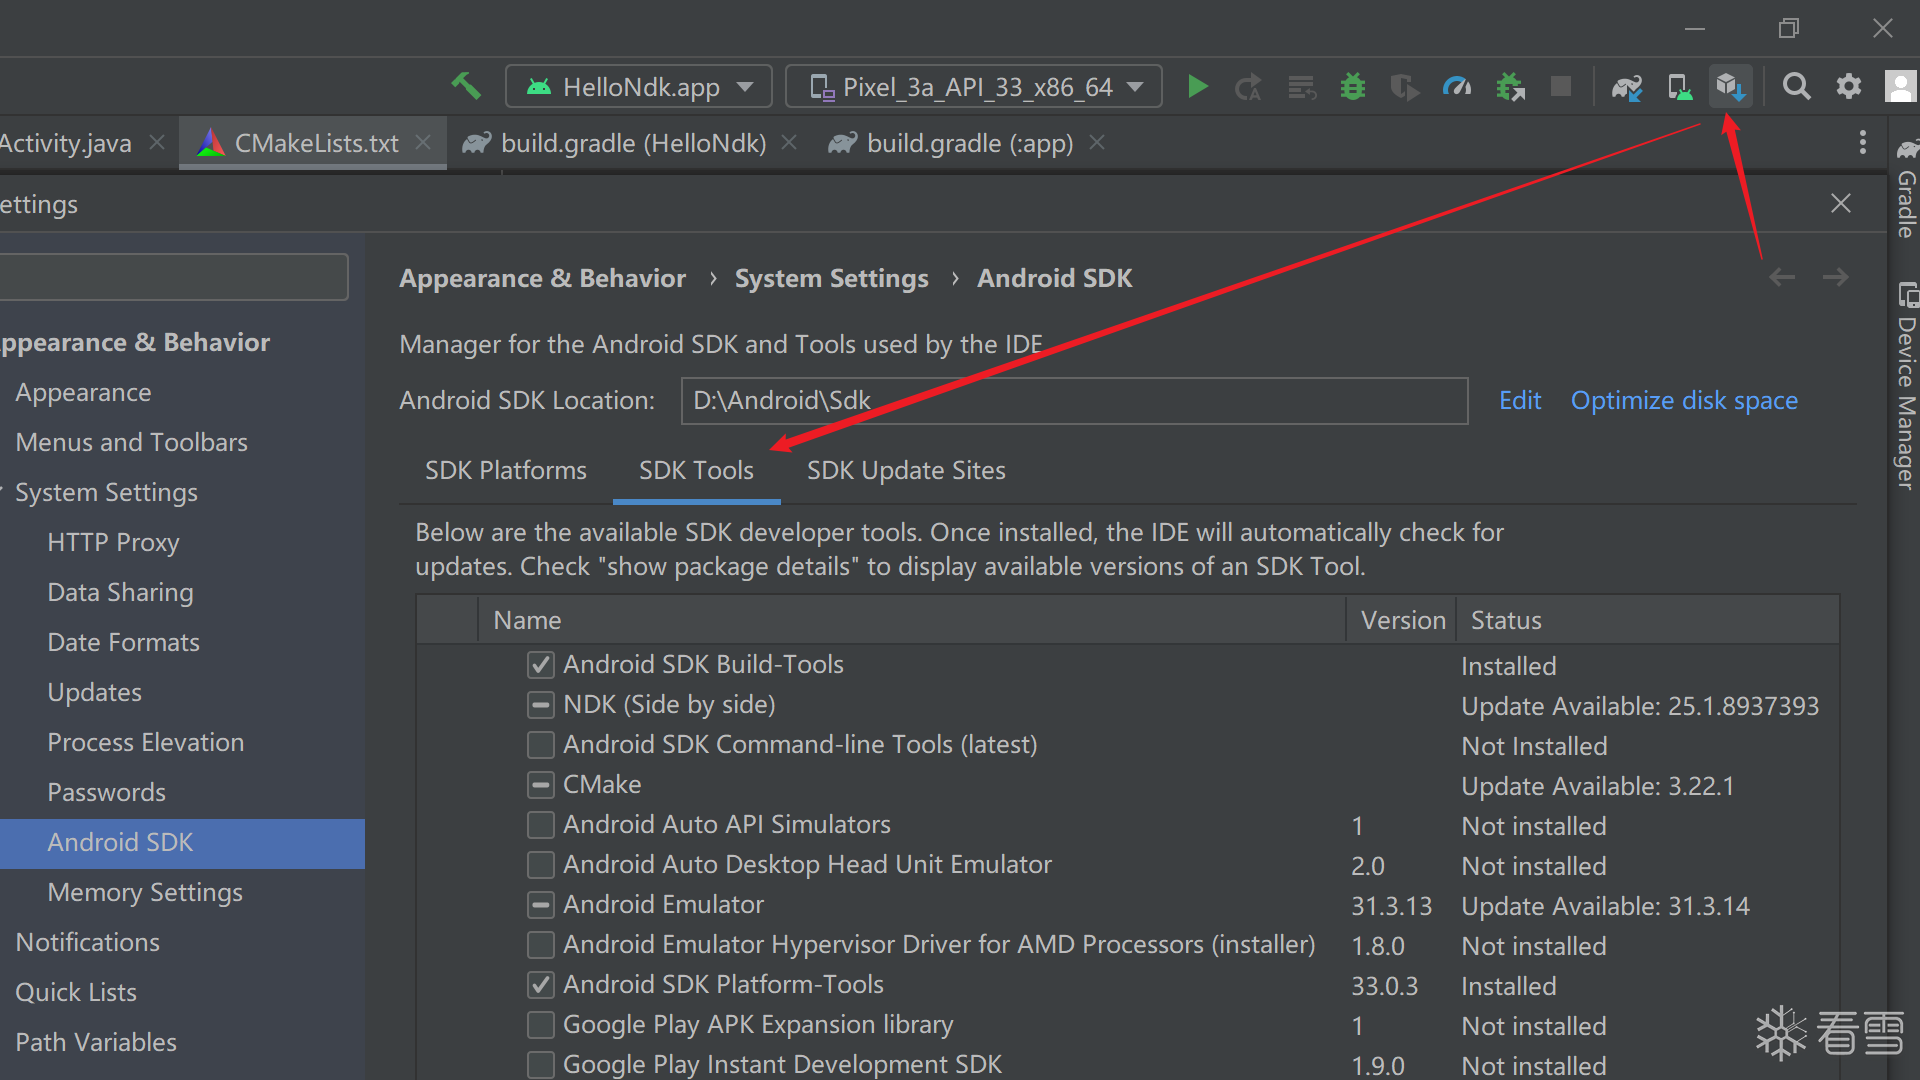Close the build.gradle (:app) tab

1097,143
